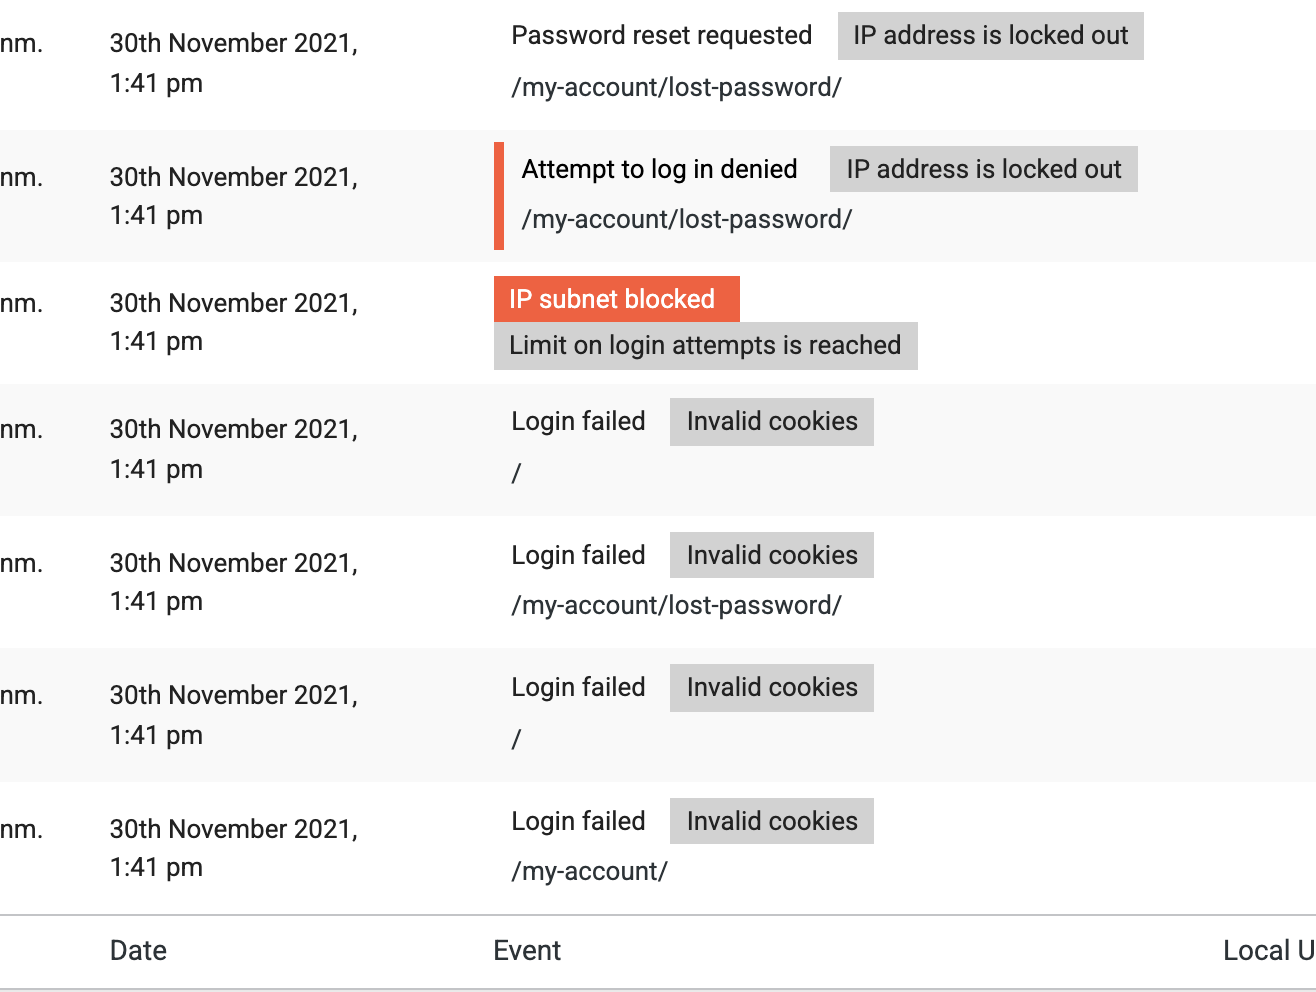This screenshot has height=992, width=1316.
Task: Open the /my-account/lost-password/ path under Password reset requested
Action: (676, 88)
